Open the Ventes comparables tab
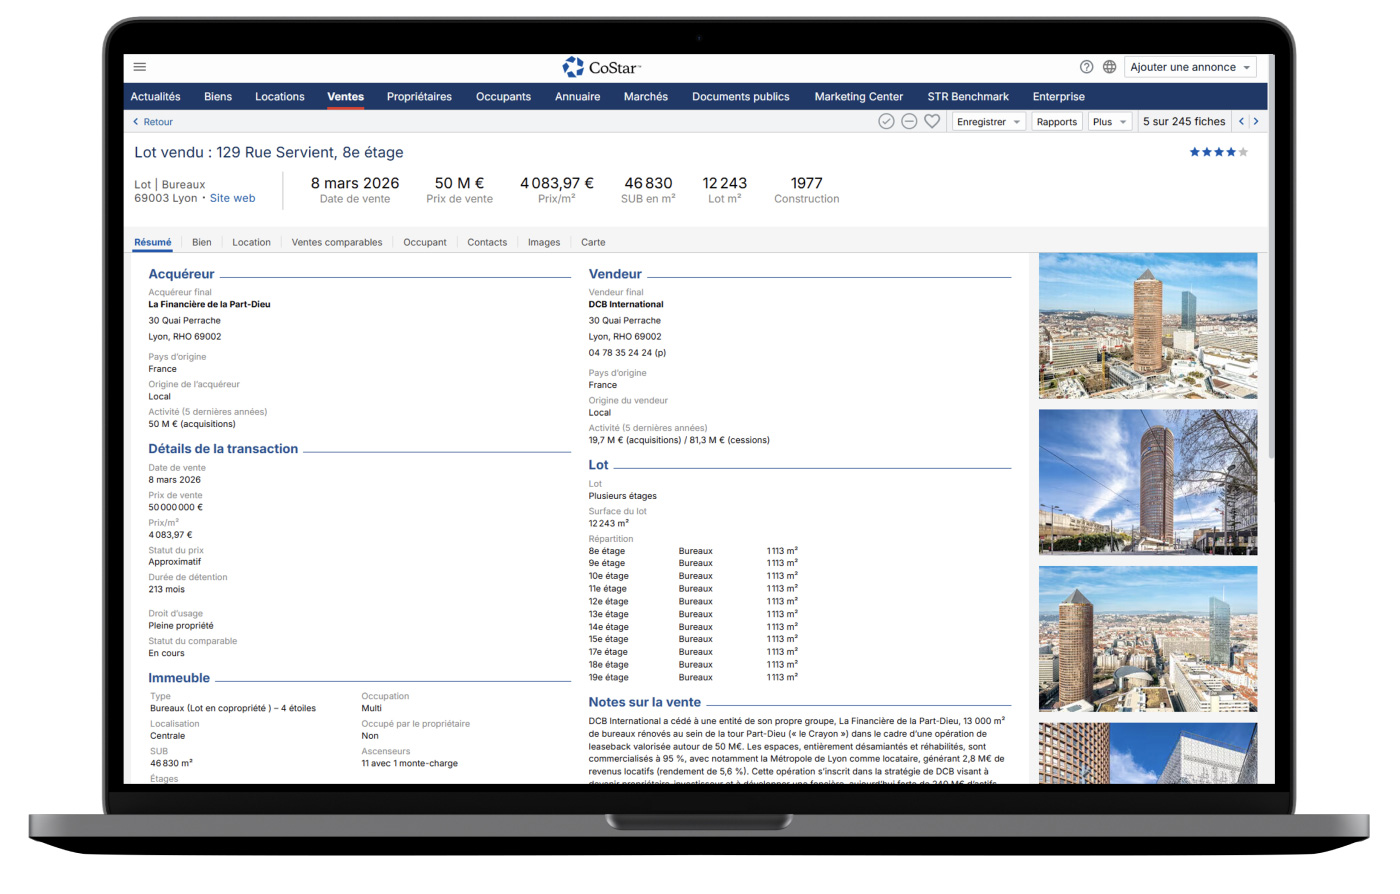The width and height of the screenshot is (1400, 894). coord(337,242)
